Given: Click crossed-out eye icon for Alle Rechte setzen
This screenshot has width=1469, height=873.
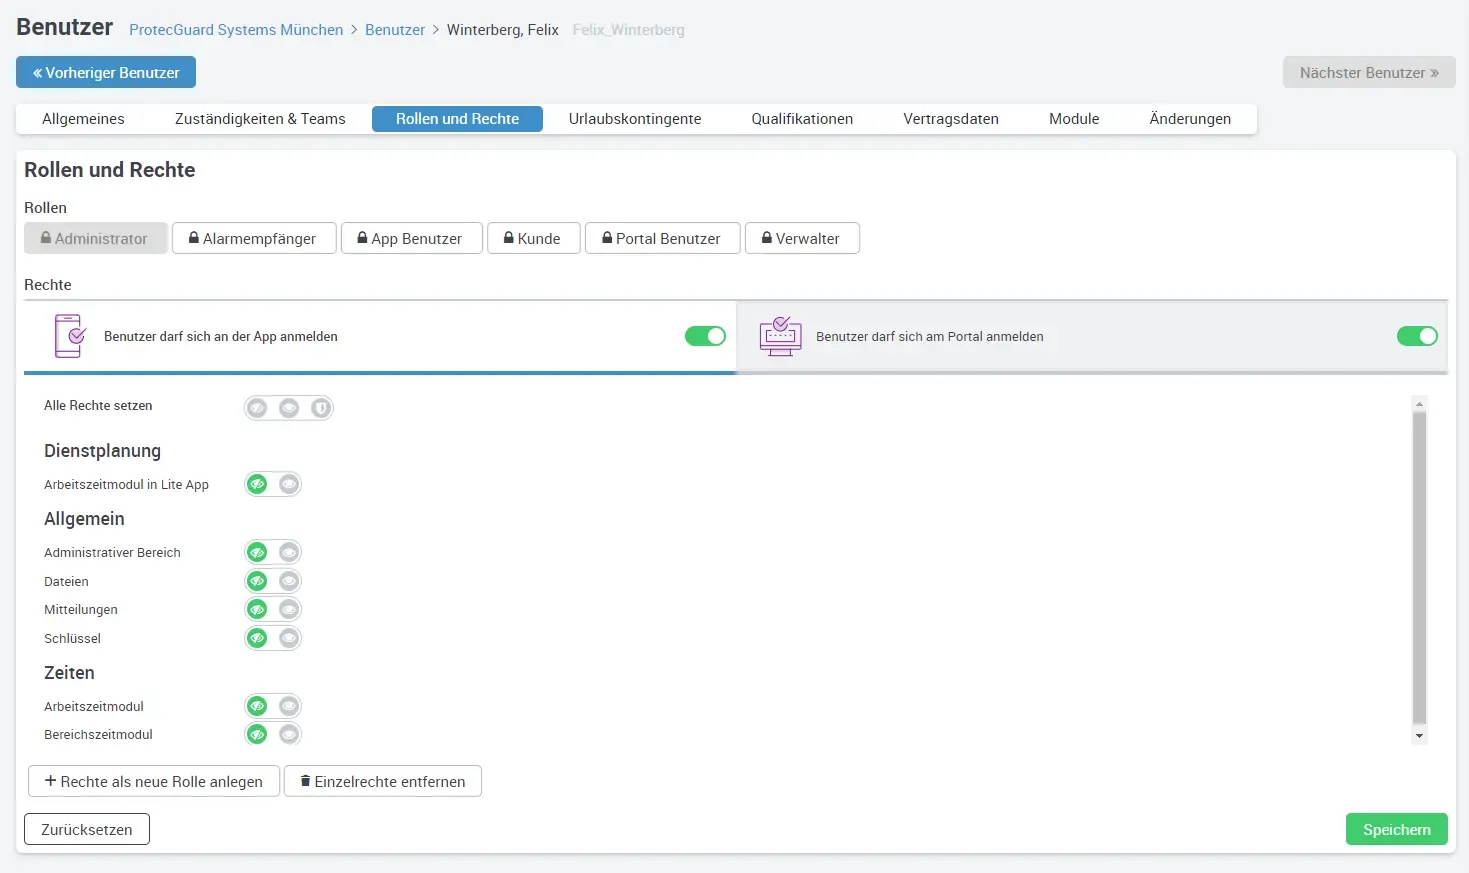Looking at the screenshot, I should pos(257,408).
